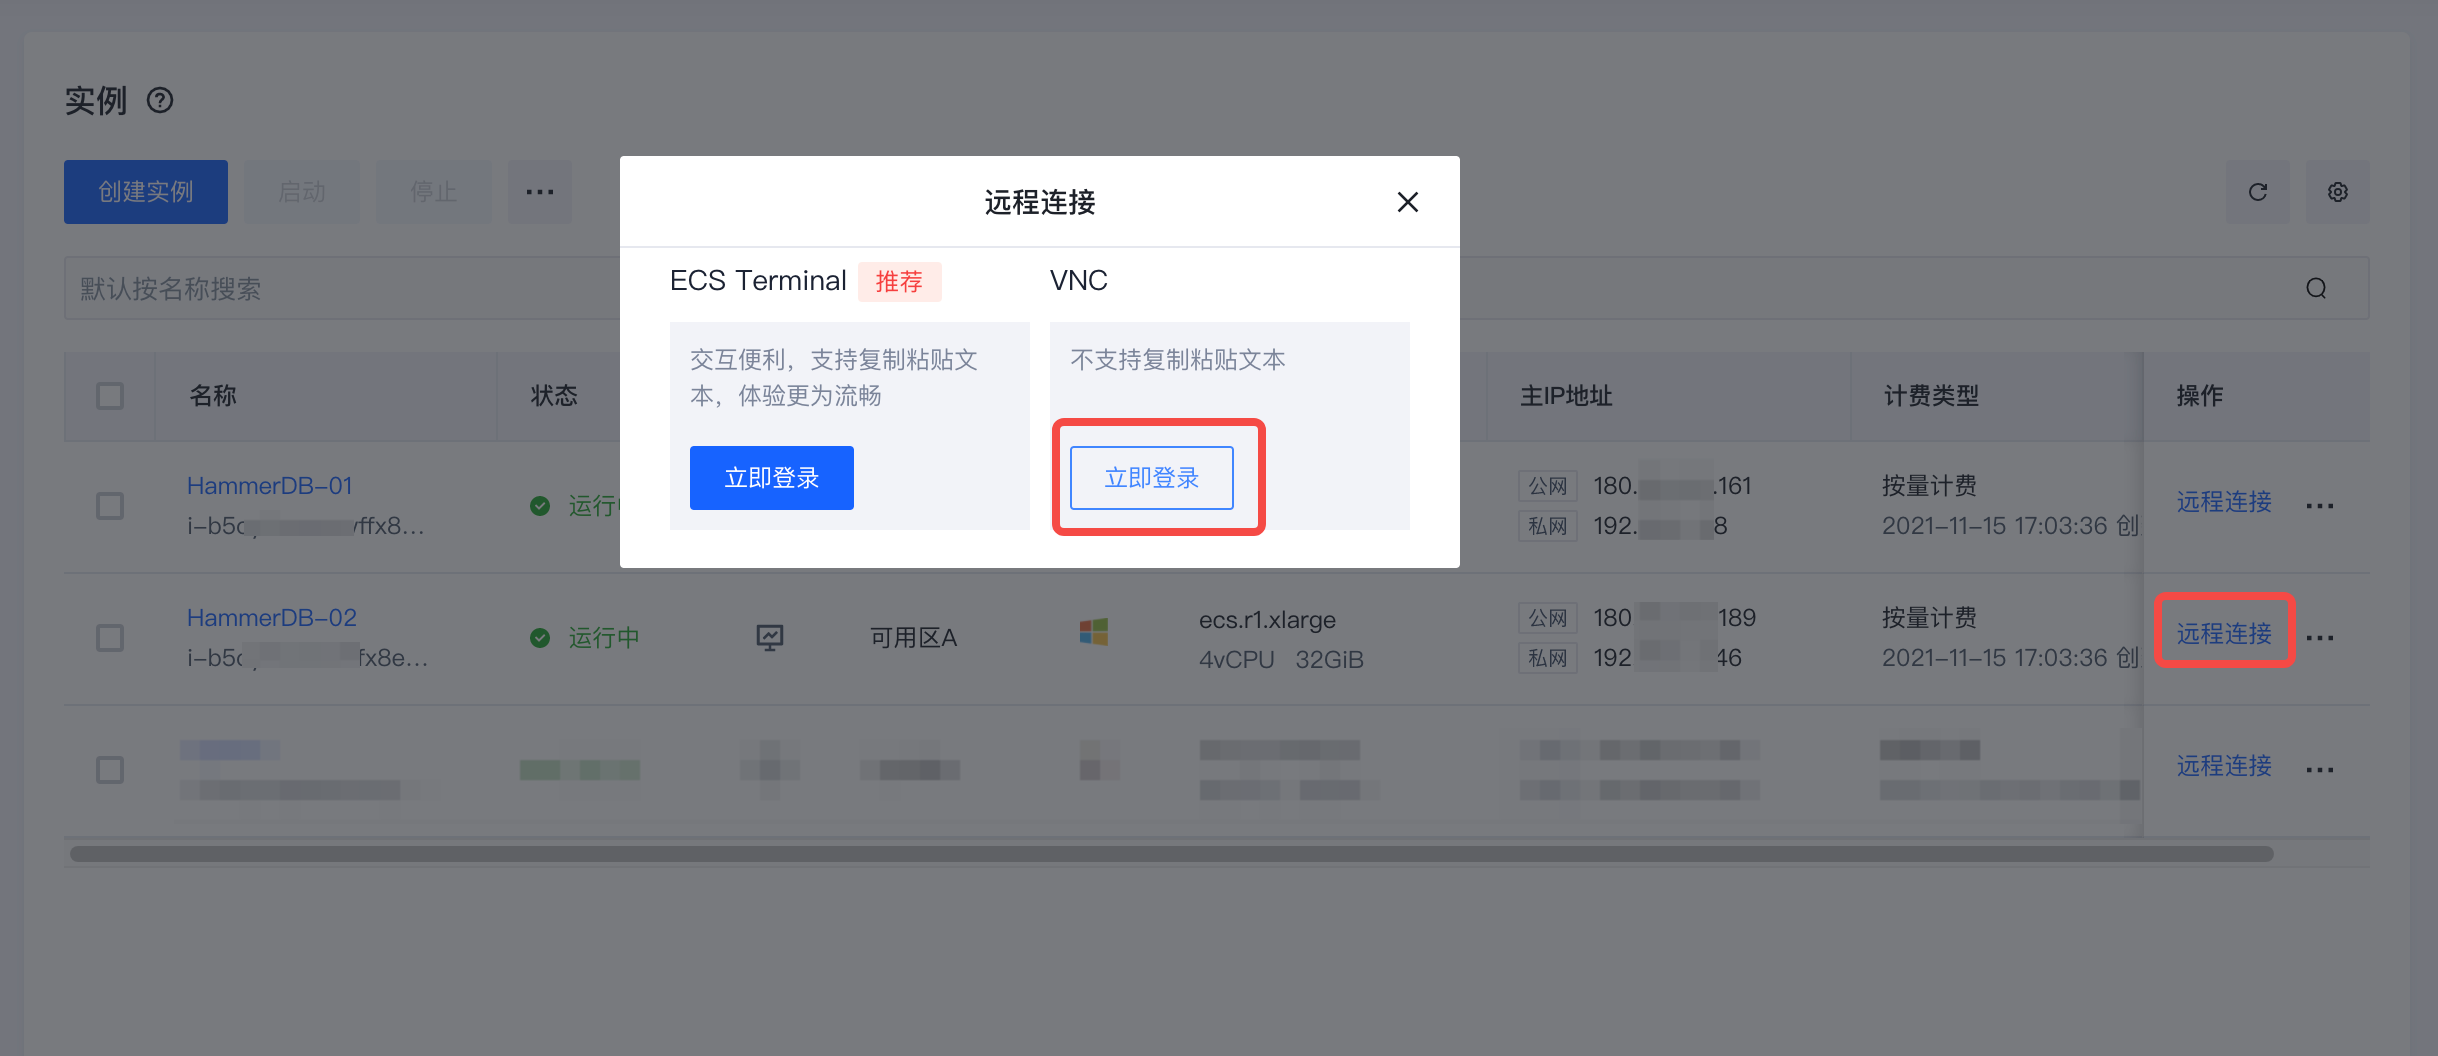
Task: Click 远程连接 for HammerDB-01
Action: [2224, 502]
